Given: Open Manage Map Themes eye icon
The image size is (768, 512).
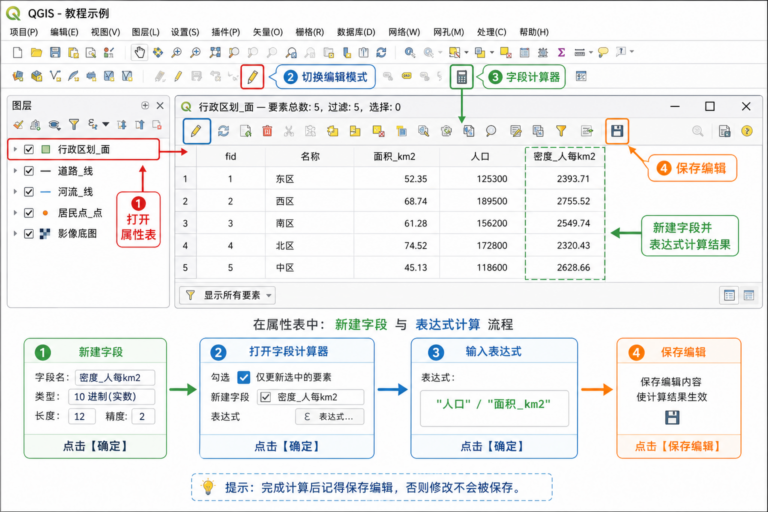Looking at the screenshot, I should [x=54, y=125].
